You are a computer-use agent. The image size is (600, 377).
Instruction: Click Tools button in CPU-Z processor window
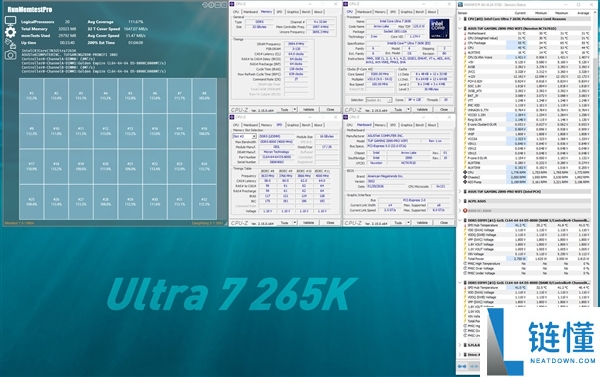(398, 109)
